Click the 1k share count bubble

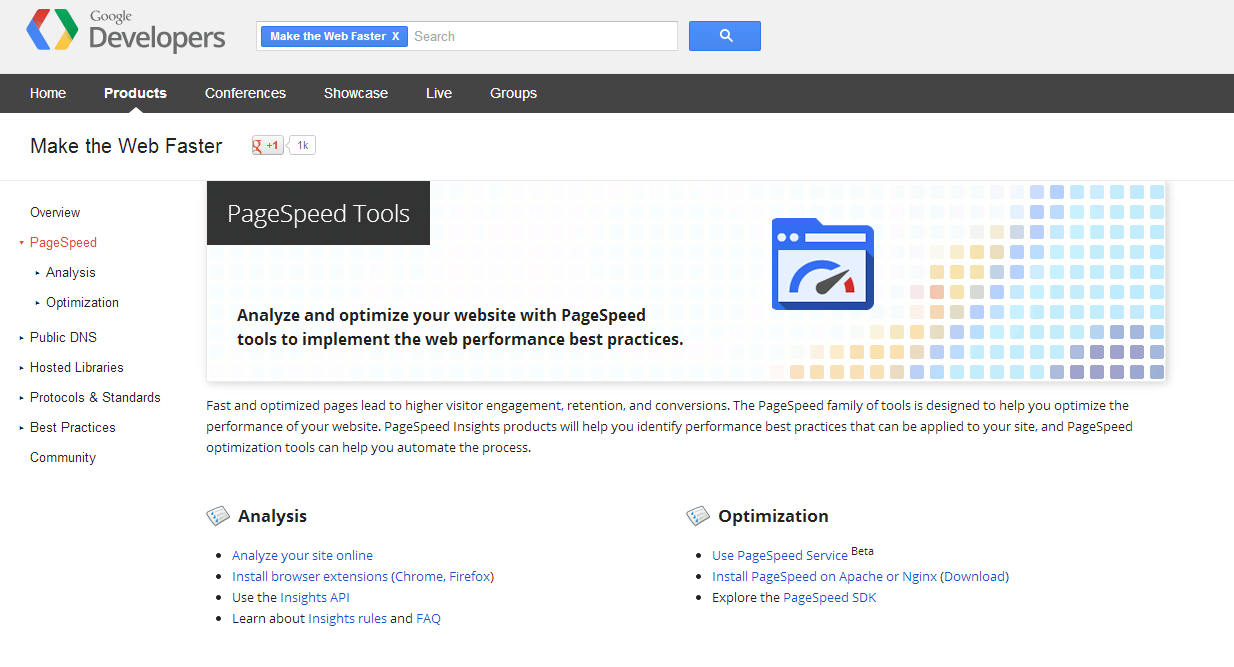(x=302, y=146)
